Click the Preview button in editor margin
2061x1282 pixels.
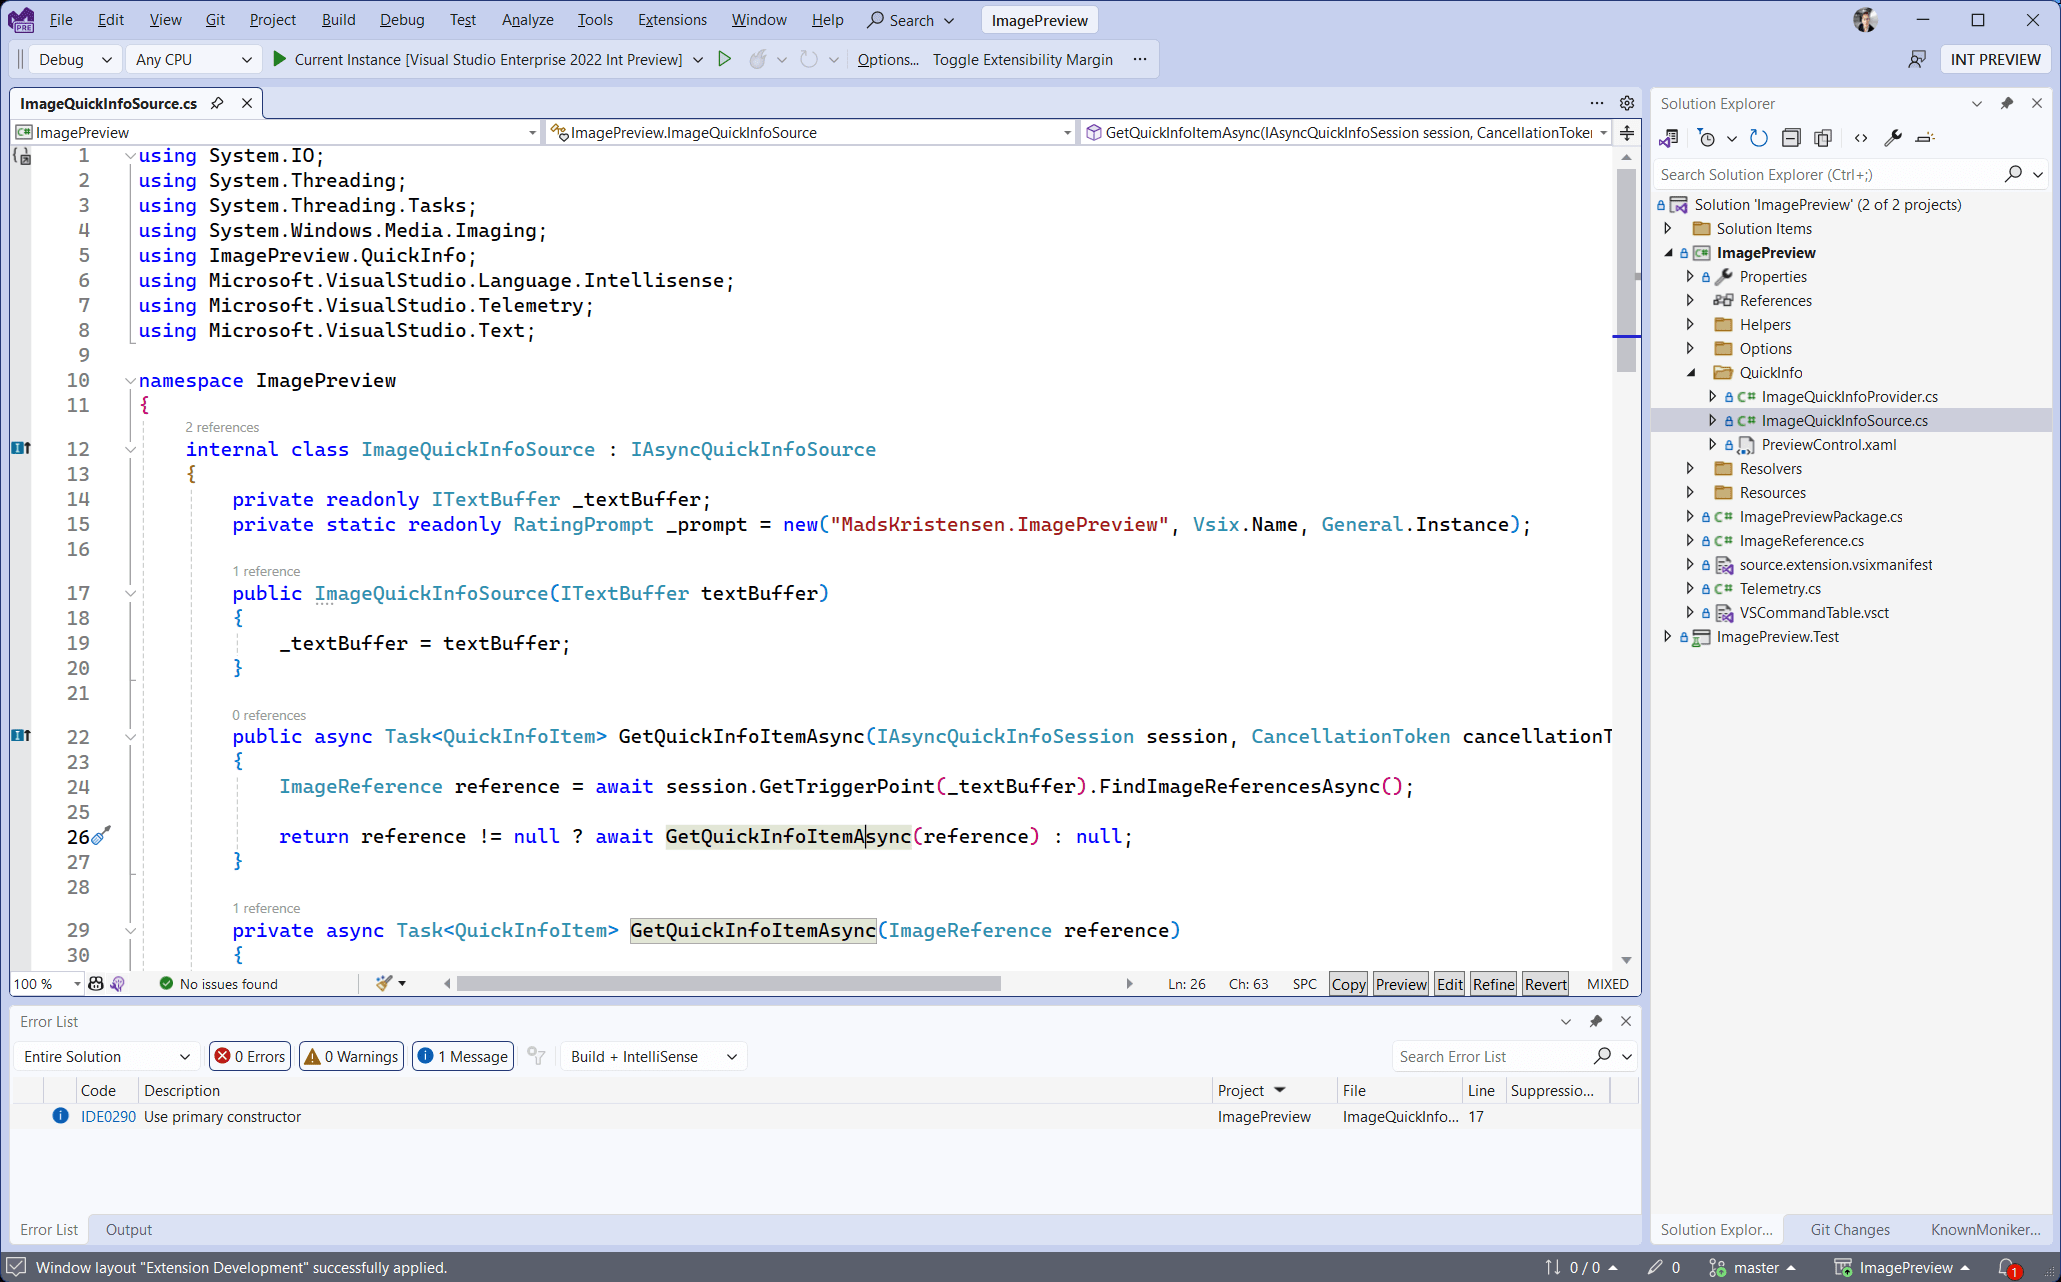pos(1401,984)
